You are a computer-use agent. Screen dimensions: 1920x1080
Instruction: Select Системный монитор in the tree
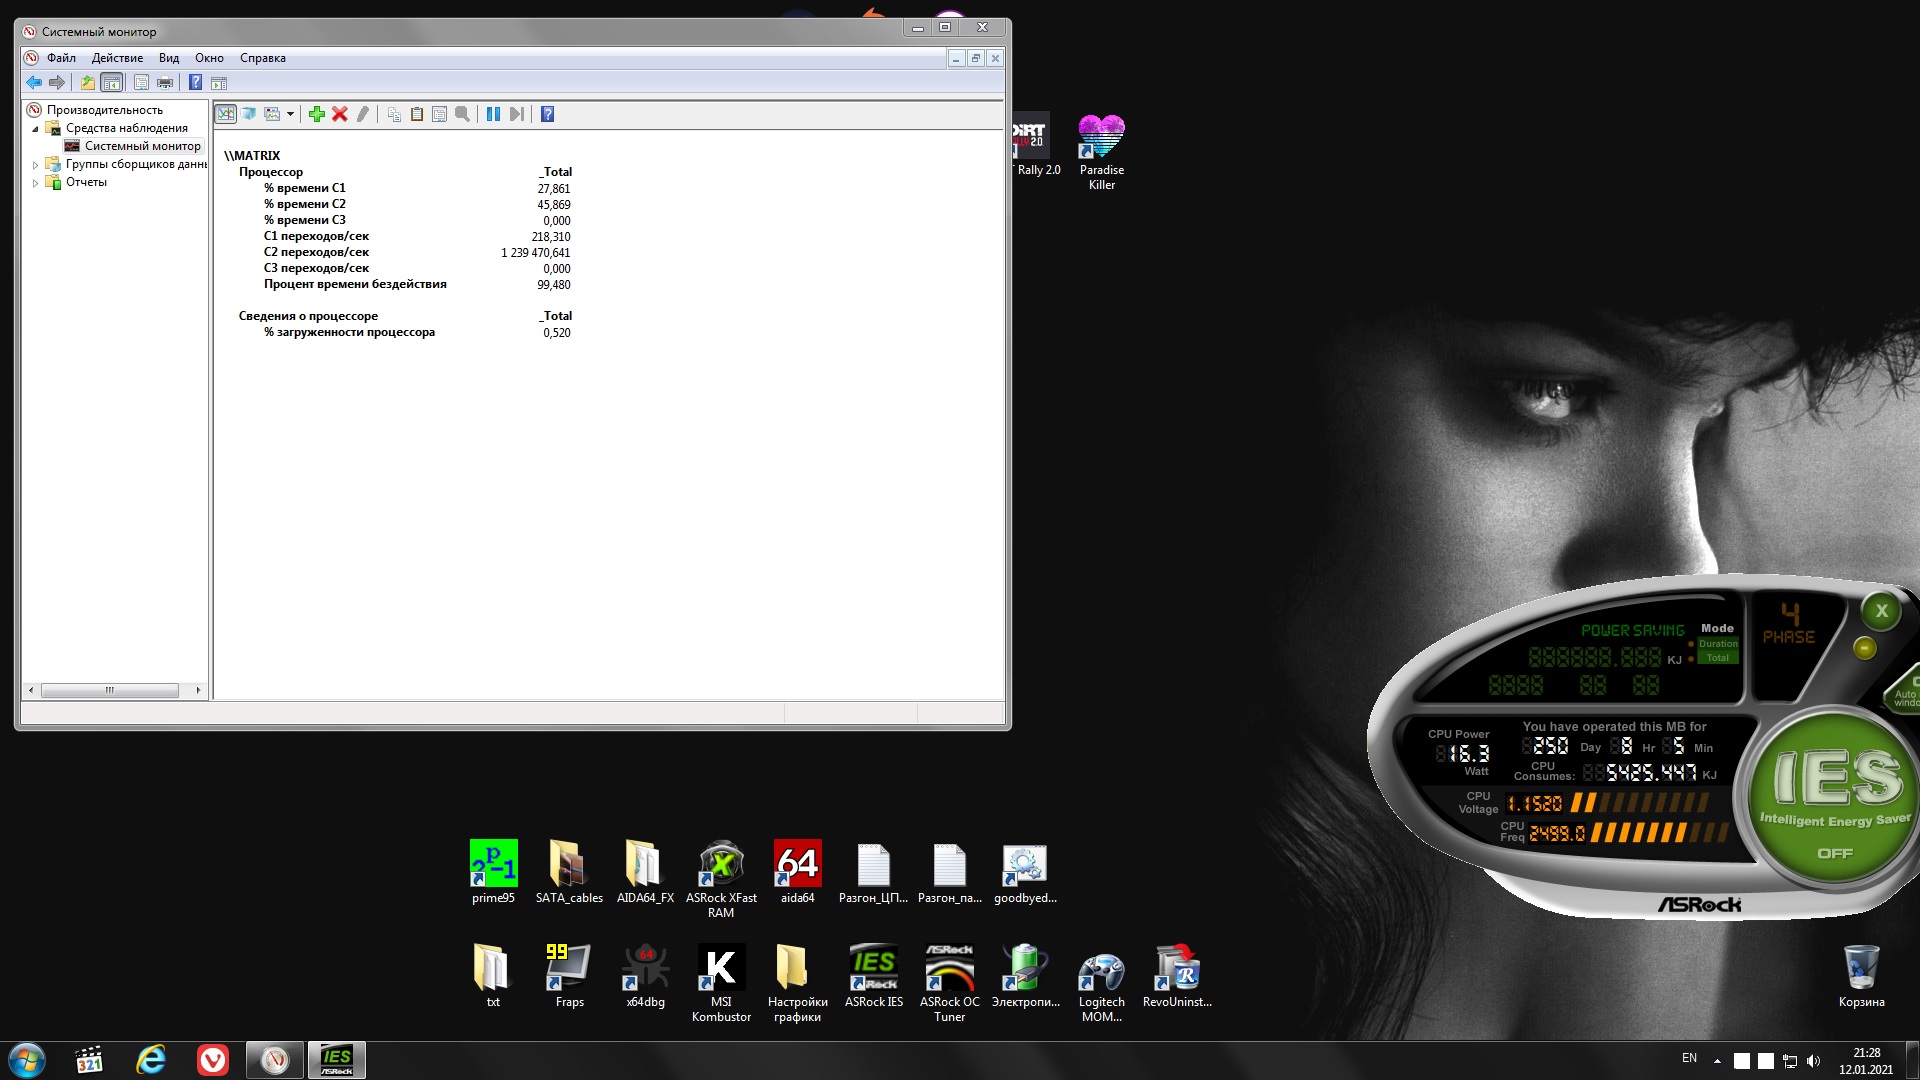pos(142,146)
